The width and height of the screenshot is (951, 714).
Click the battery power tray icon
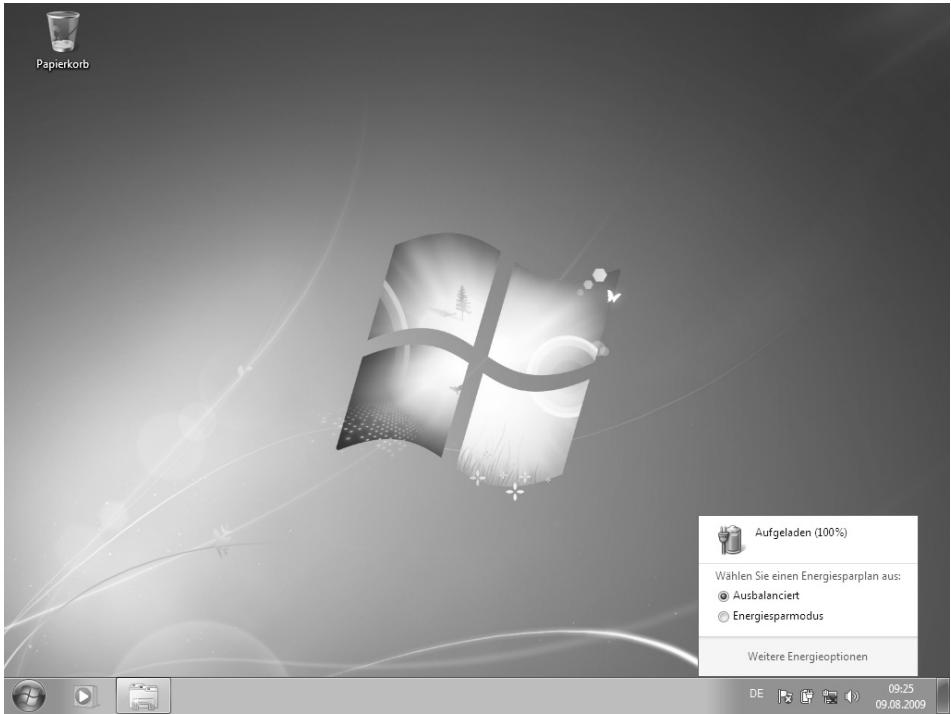(807, 696)
